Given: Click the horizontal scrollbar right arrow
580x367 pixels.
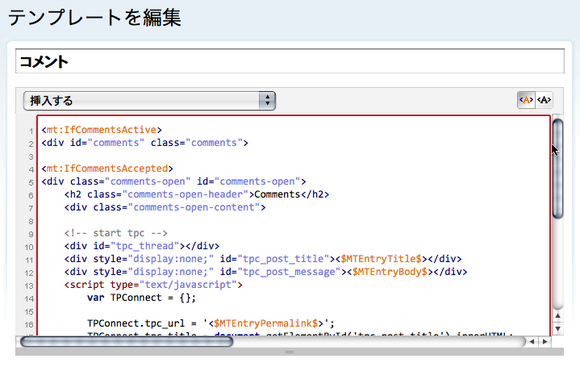Looking at the screenshot, I should click(545, 342).
